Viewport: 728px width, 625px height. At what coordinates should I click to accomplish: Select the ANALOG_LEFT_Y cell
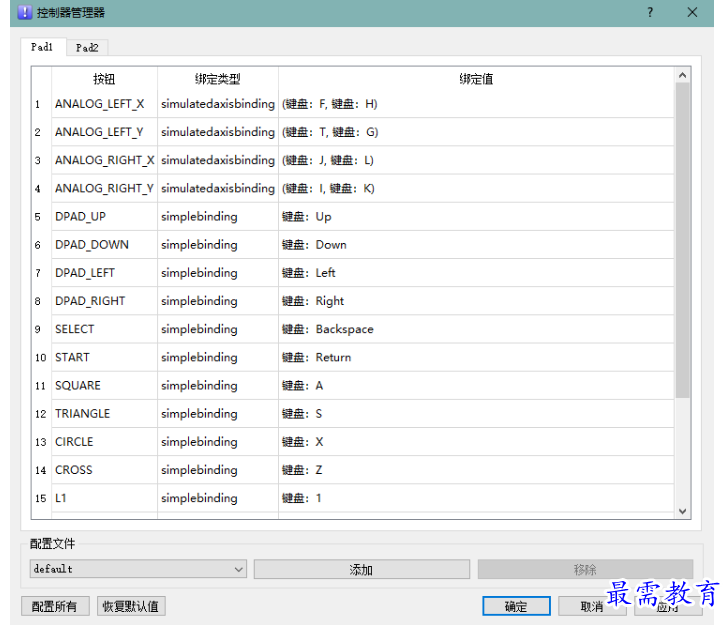click(104, 132)
